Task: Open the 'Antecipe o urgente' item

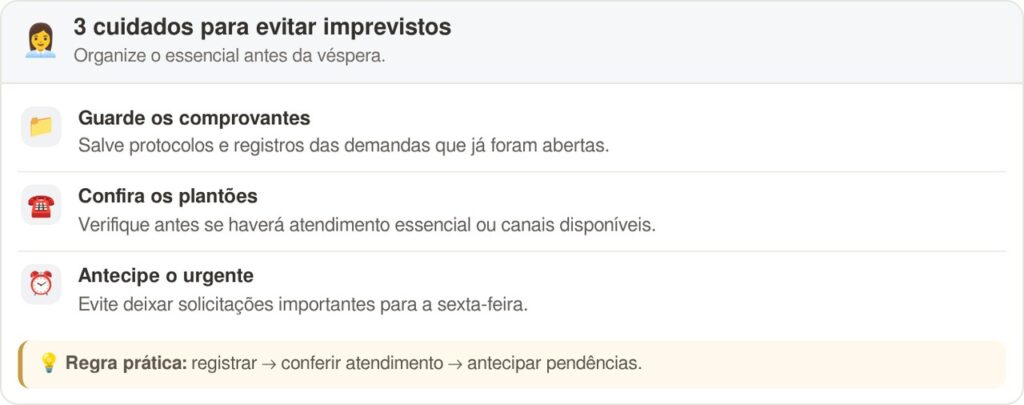Action: pos(512,290)
